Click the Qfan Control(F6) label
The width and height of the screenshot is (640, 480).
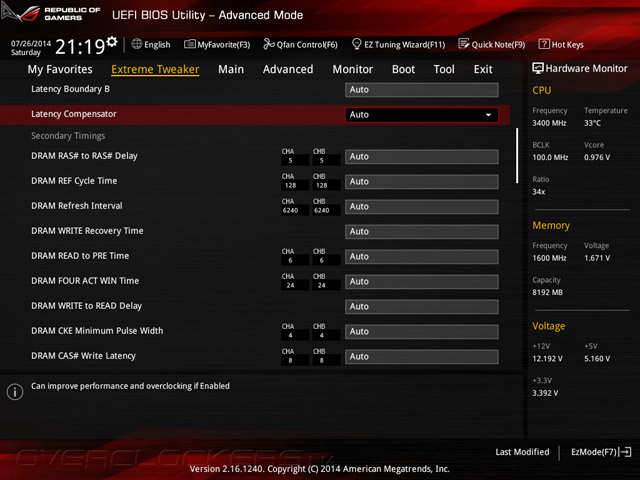point(307,44)
